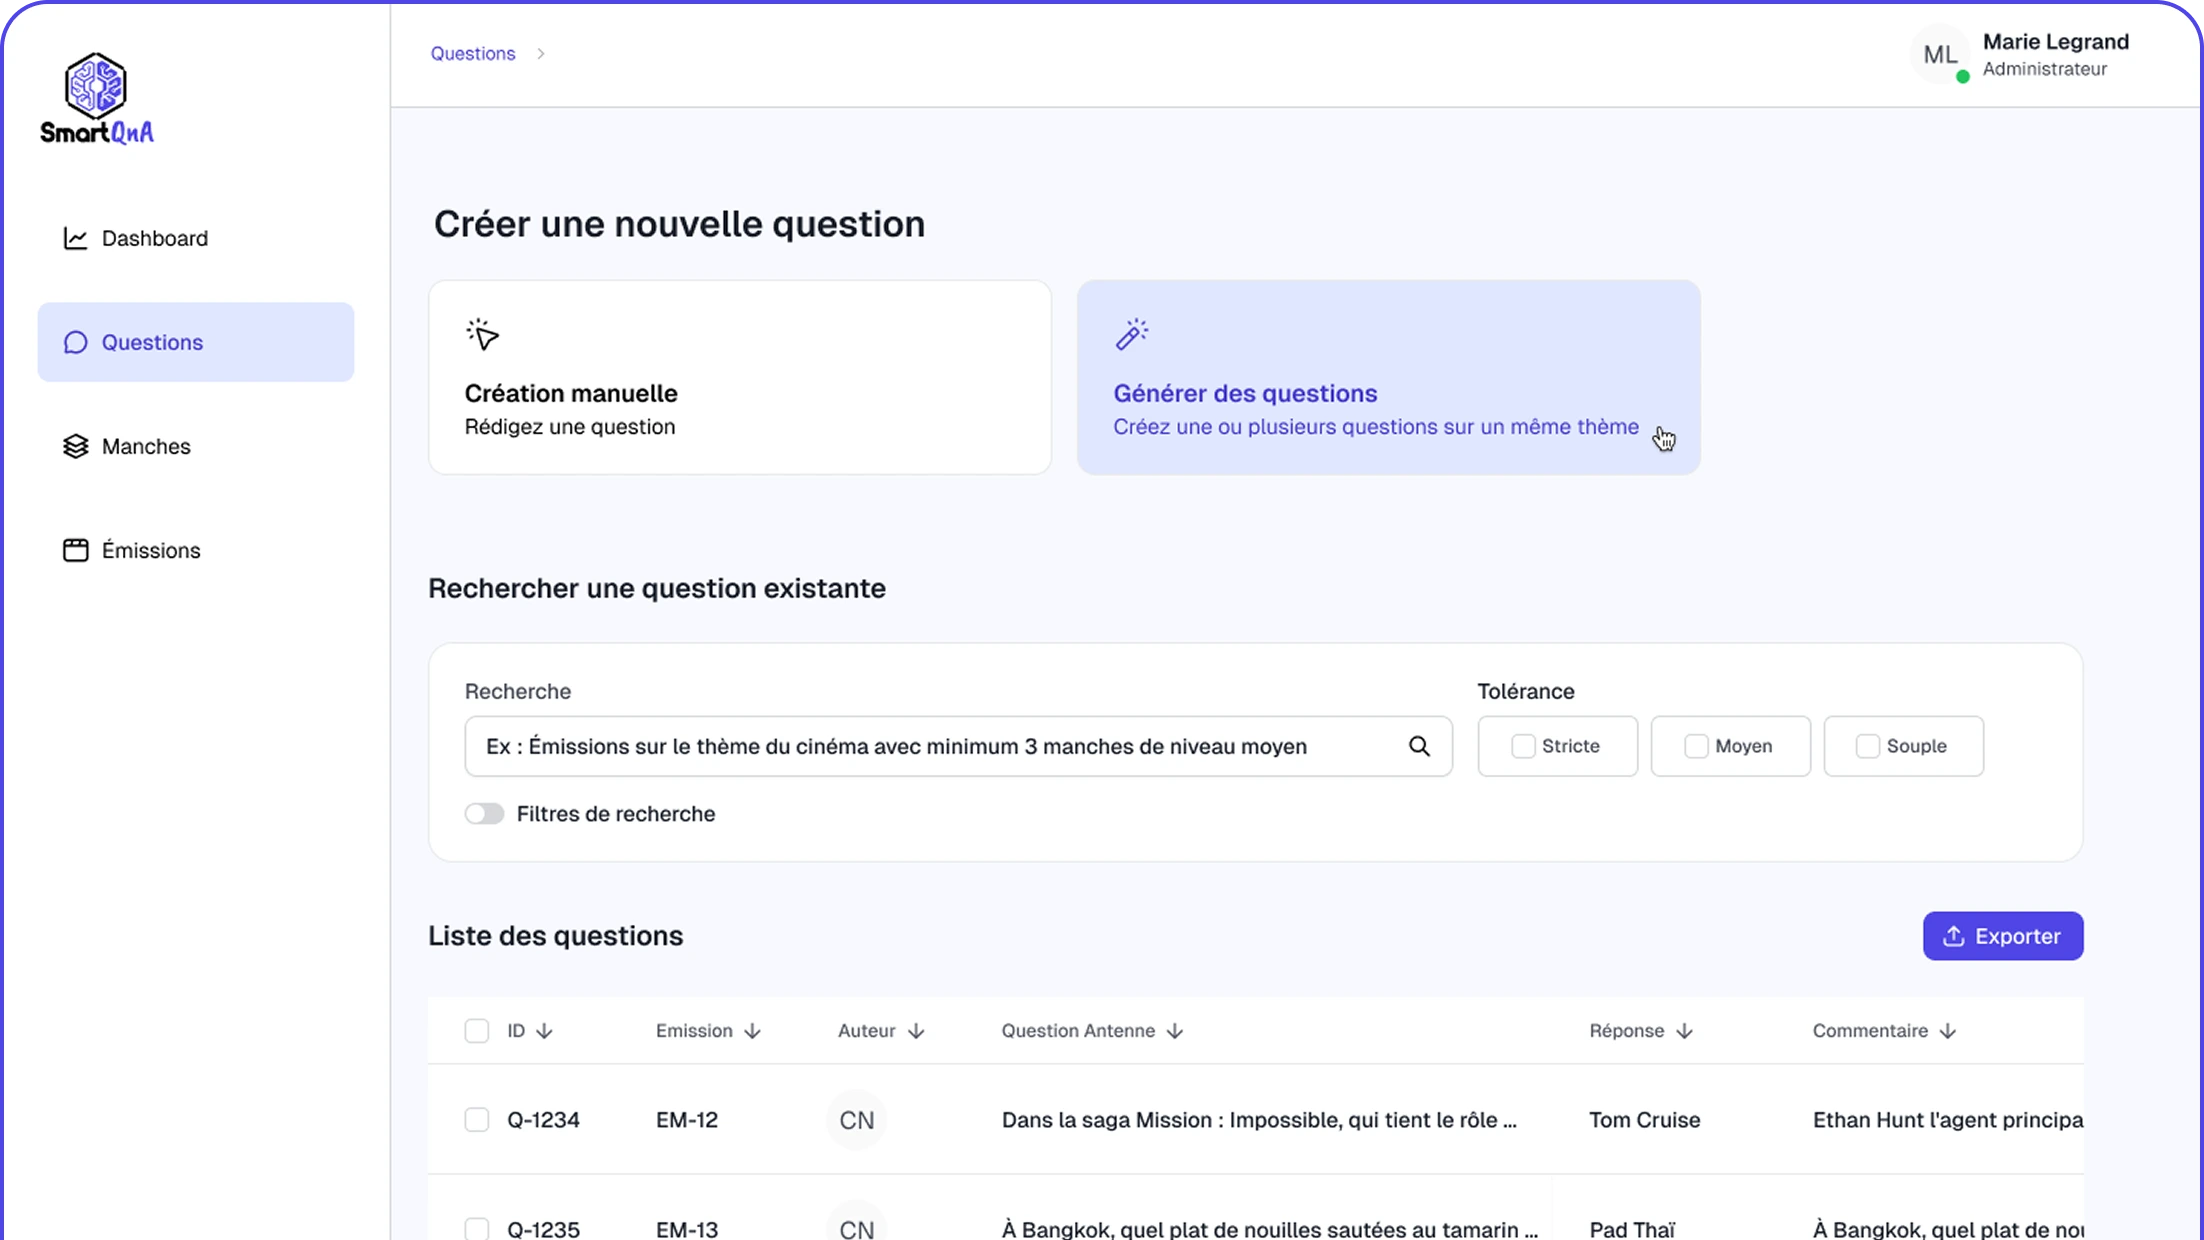Click the Questions breadcrumb link

(473, 54)
